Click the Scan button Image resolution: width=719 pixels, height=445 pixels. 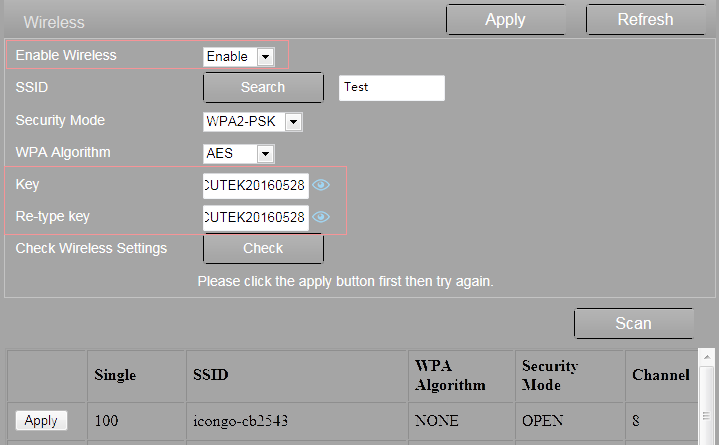[633, 323]
